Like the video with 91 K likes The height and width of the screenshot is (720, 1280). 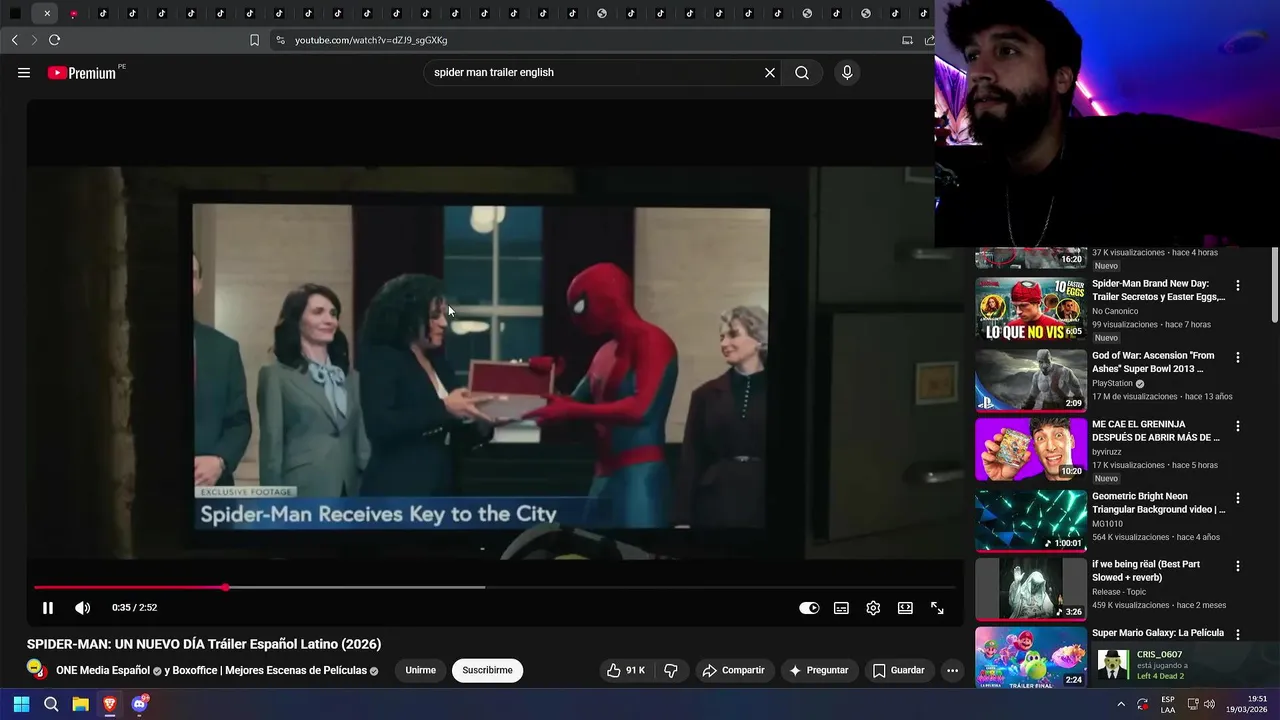626,670
